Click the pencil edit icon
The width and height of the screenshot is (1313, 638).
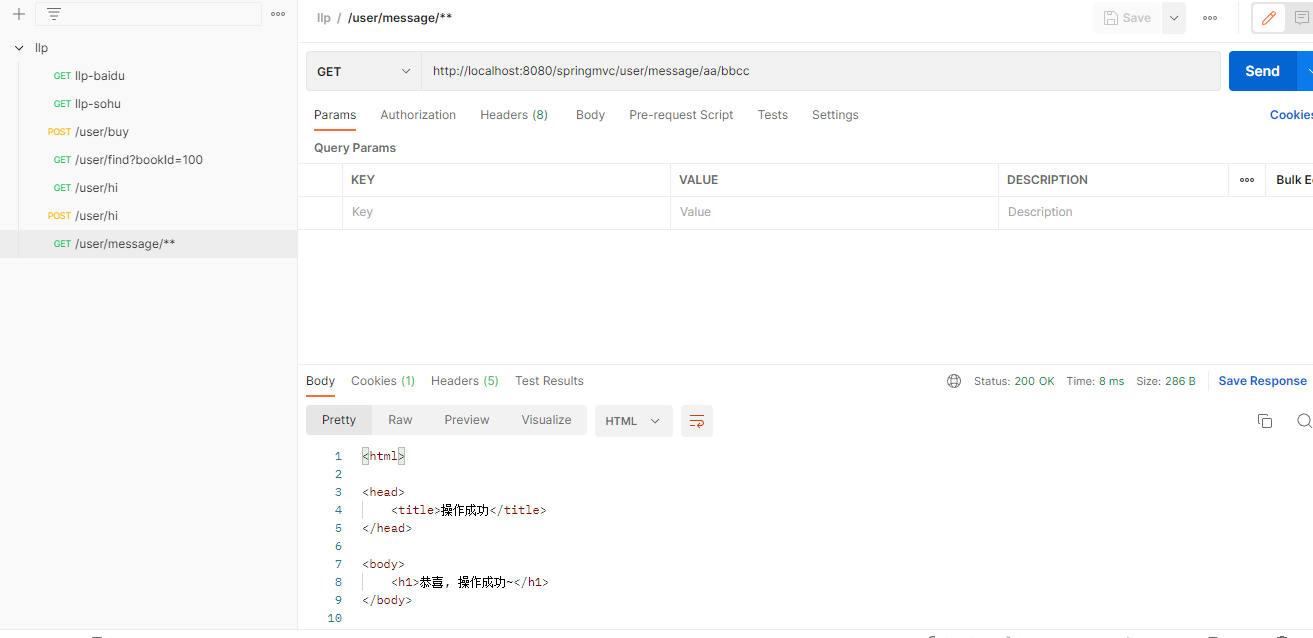[1268, 18]
